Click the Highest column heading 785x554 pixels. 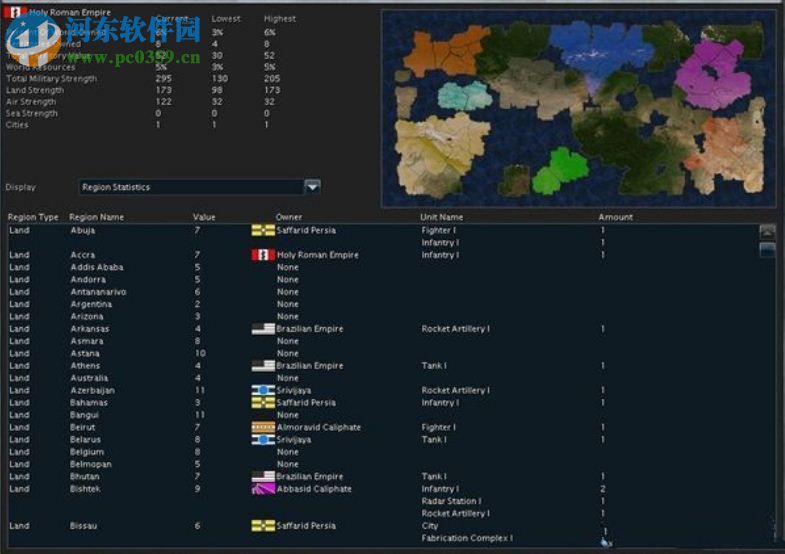[280, 19]
